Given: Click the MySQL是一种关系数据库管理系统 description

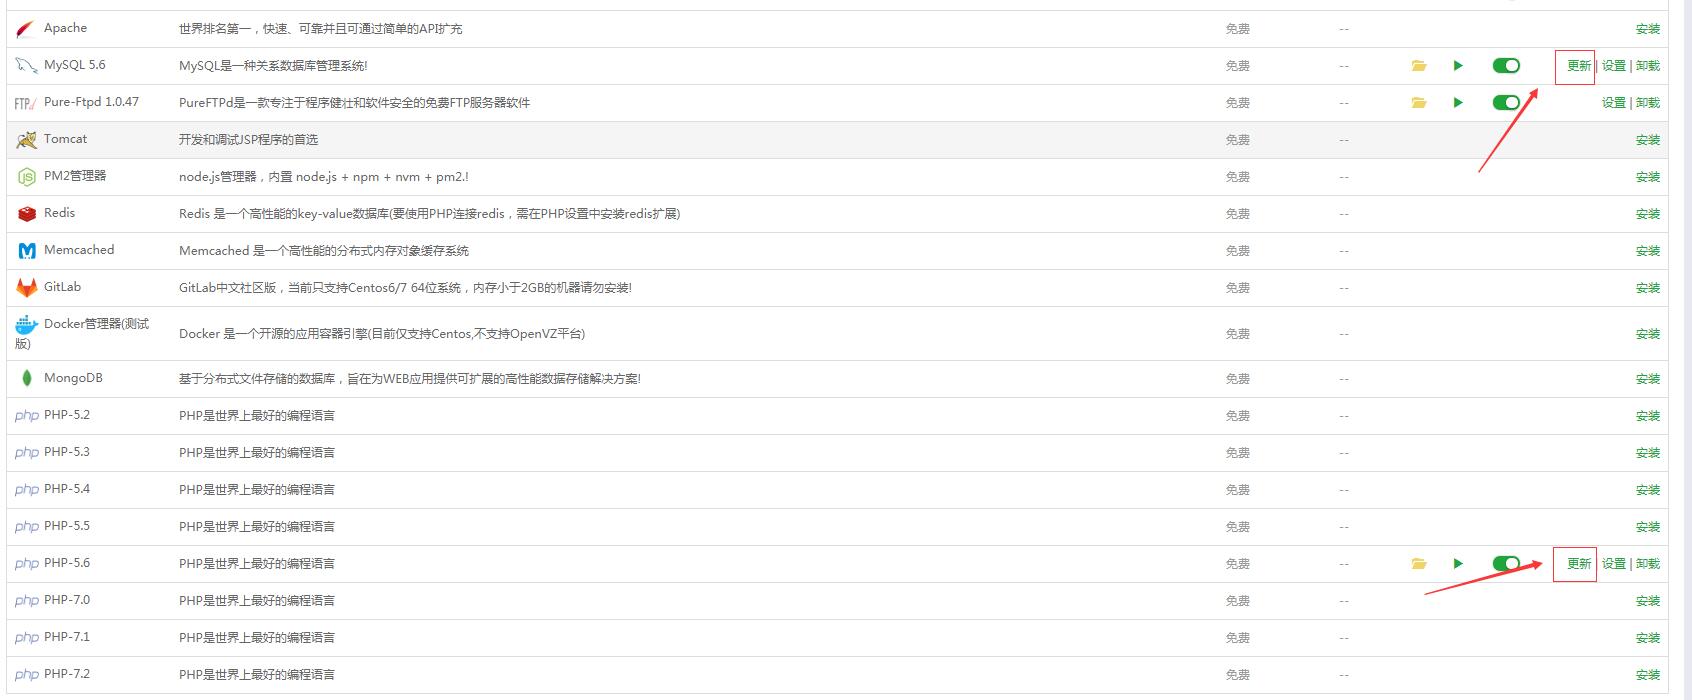Looking at the screenshot, I should pyautogui.click(x=273, y=66).
